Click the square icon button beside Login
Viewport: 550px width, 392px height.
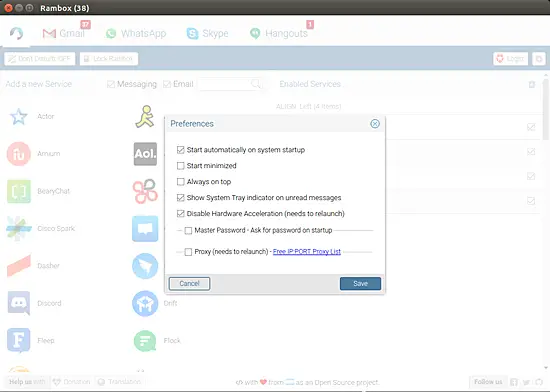(539, 59)
